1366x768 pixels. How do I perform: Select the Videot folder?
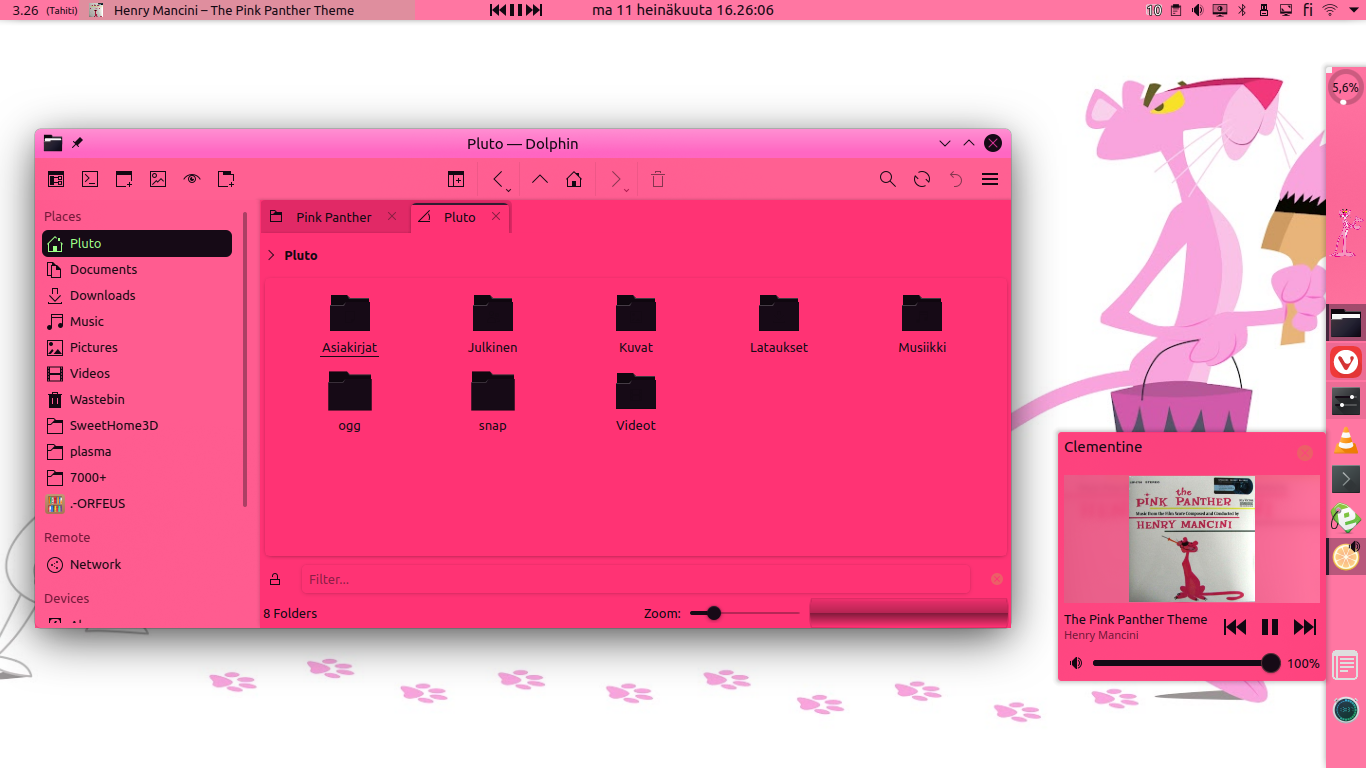pos(636,401)
